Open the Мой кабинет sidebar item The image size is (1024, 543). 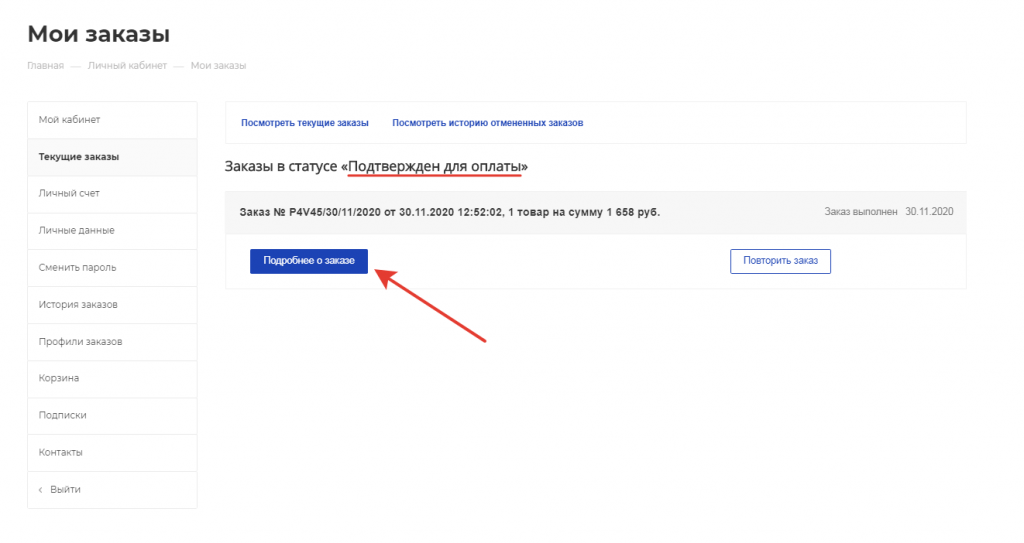tap(112, 120)
